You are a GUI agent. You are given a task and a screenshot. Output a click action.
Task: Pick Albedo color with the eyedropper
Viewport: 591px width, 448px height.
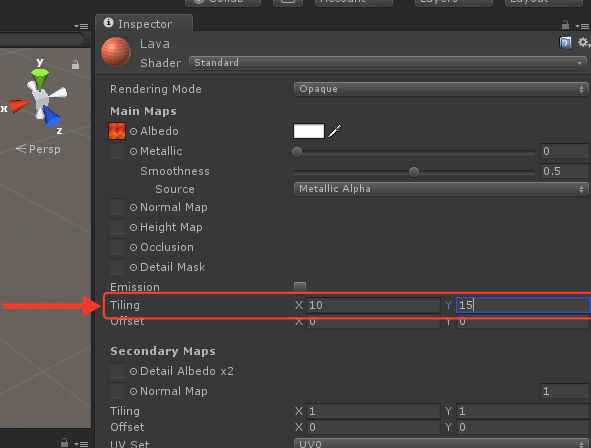[335, 131]
